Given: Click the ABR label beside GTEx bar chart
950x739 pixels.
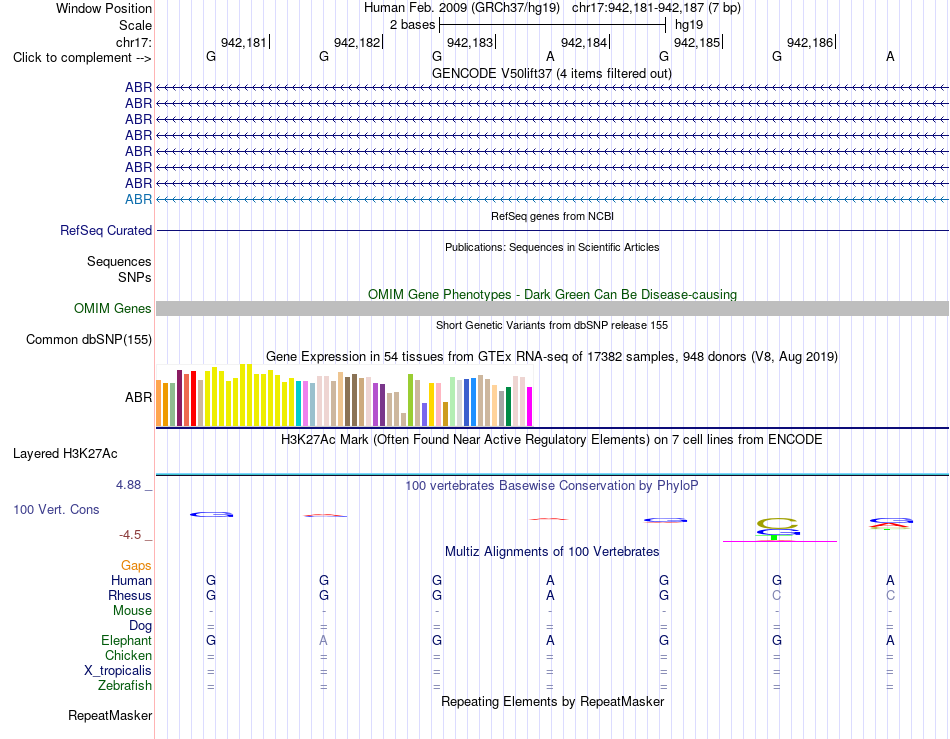Looking at the screenshot, I should (x=138, y=397).
